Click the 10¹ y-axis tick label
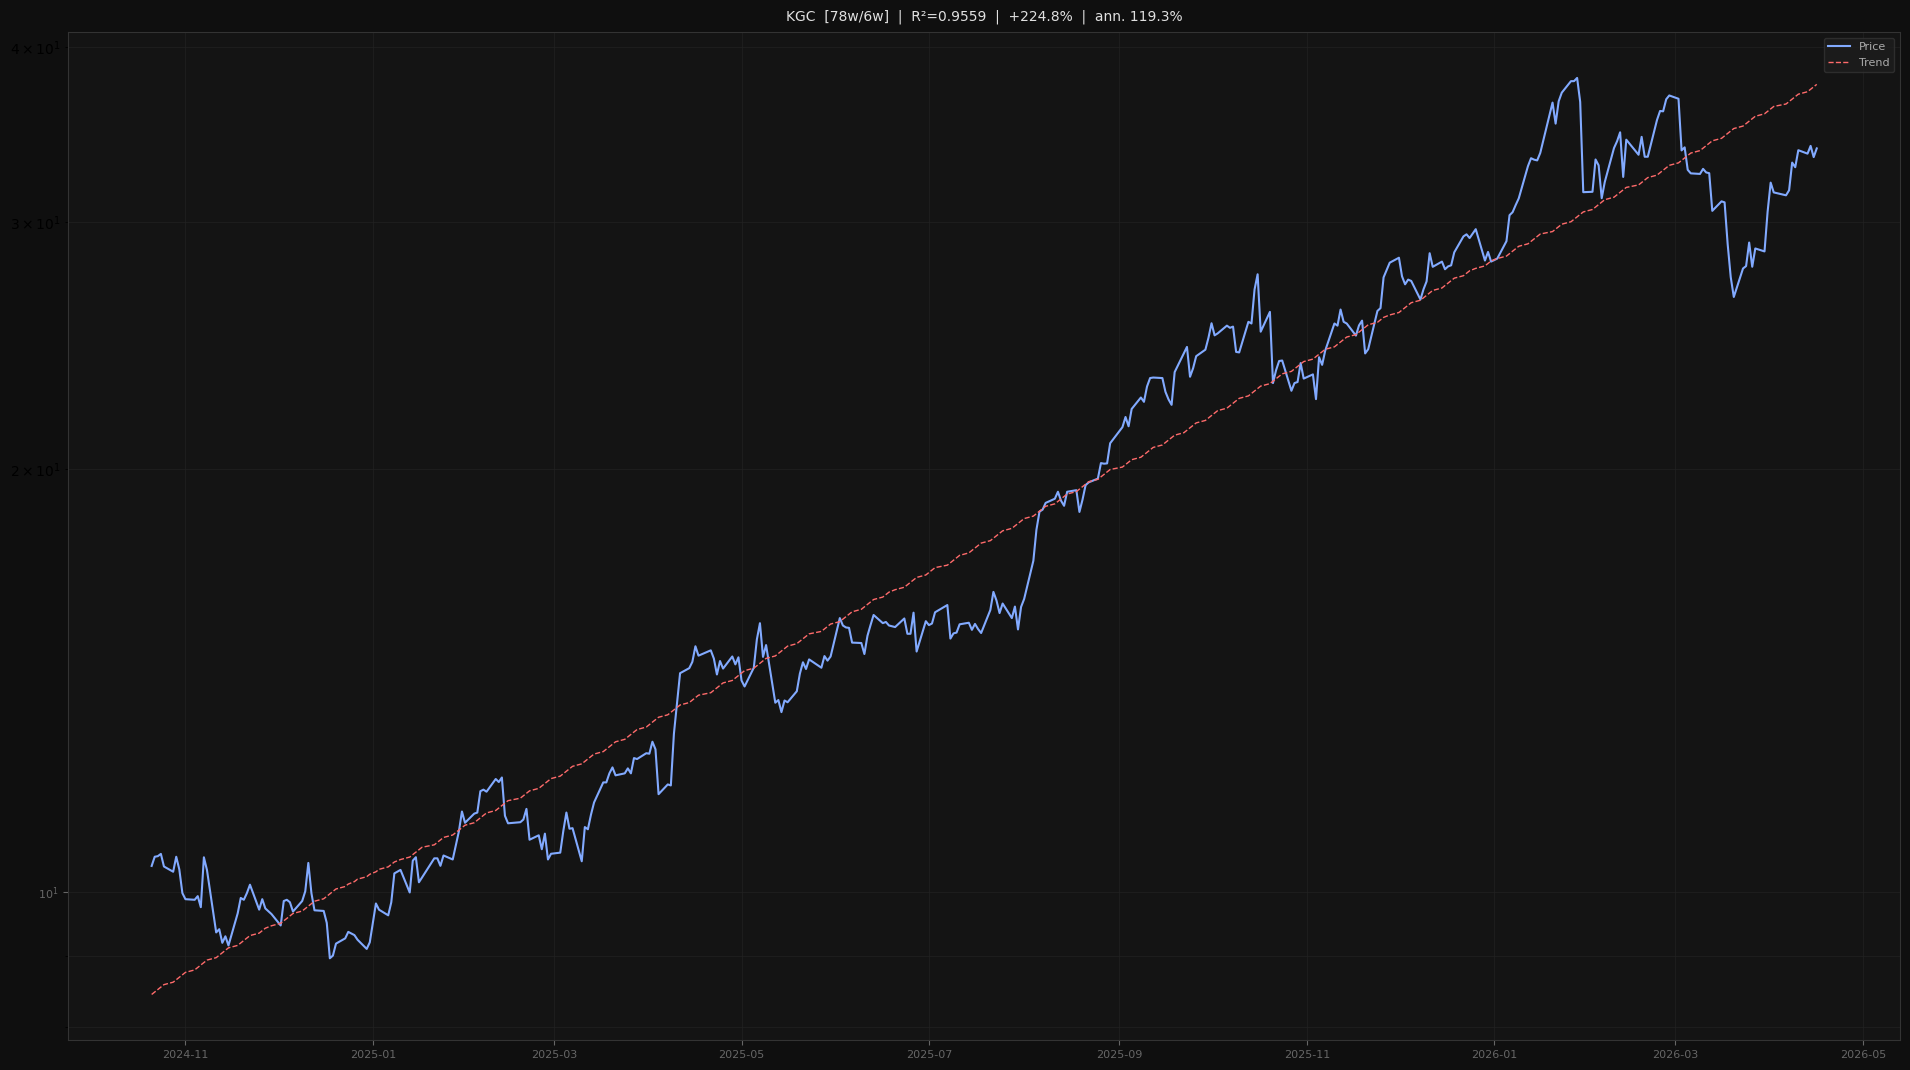Image resolution: width=1910 pixels, height=1070 pixels. tap(48, 893)
